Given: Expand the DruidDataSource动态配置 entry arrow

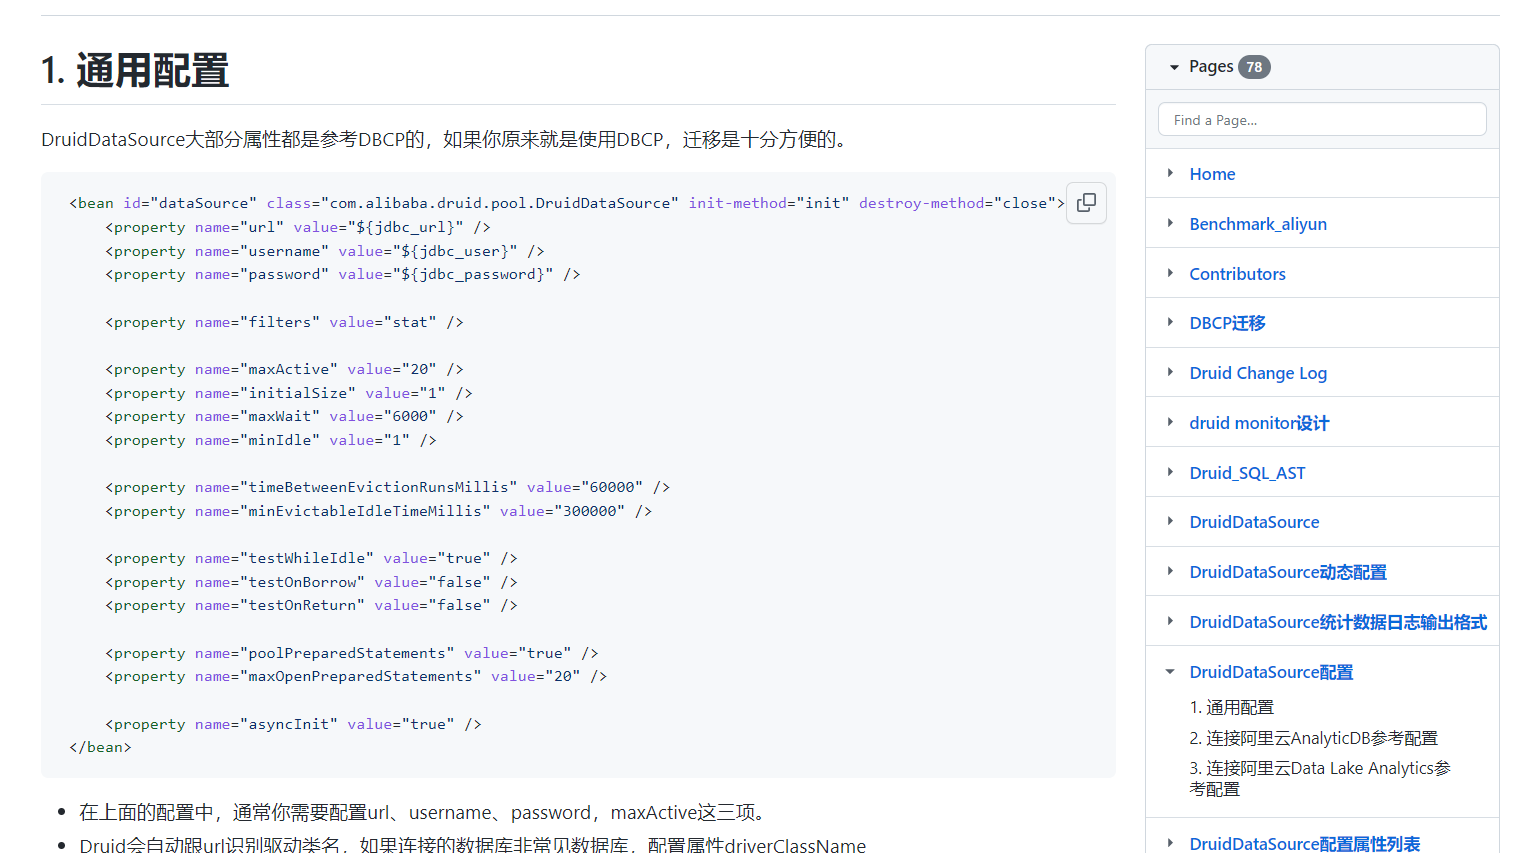Looking at the screenshot, I should coord(1170,571).
